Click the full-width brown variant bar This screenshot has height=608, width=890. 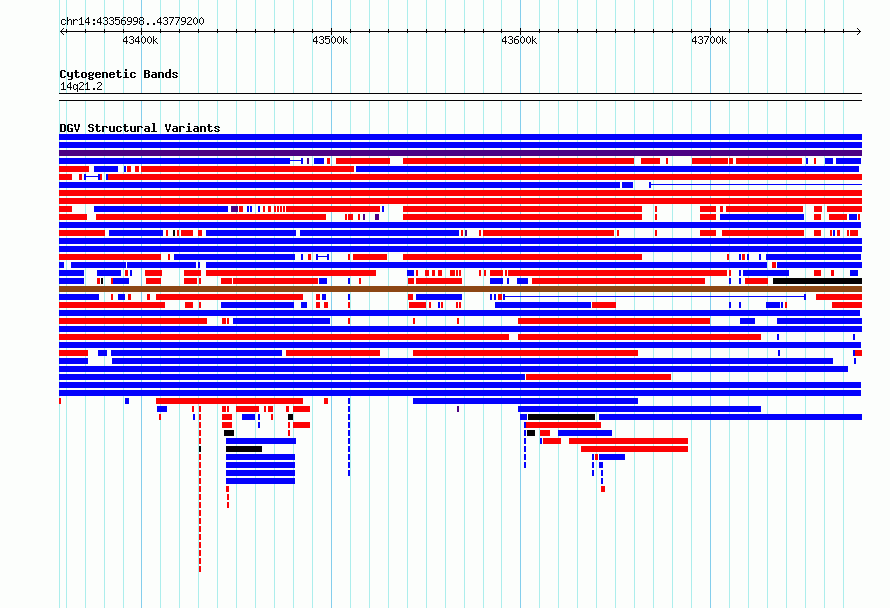(460, 289)
